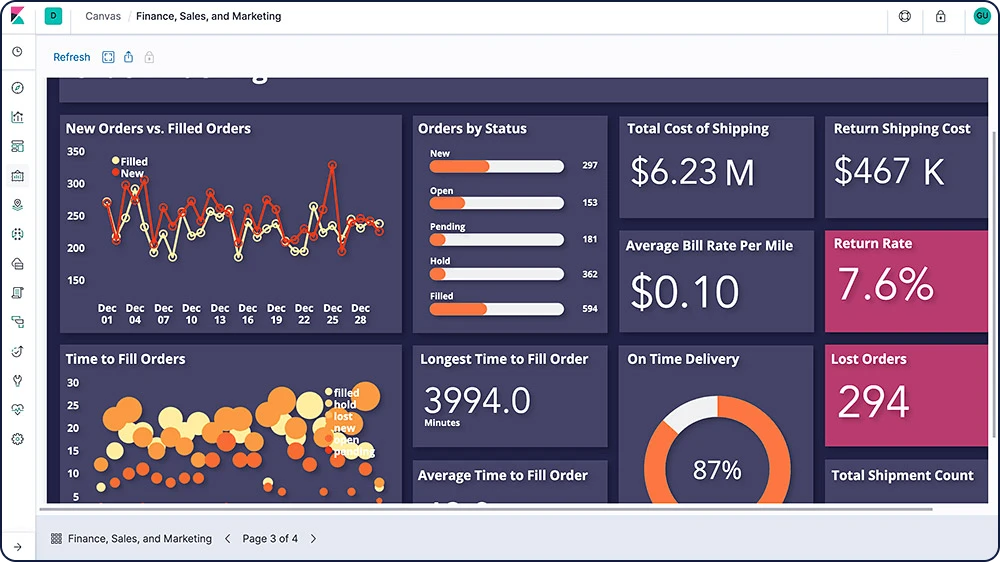This screenshot has width=1000, height=562.
Task: Open the Maps pin icon in sidebar
Action: (18, 205)
